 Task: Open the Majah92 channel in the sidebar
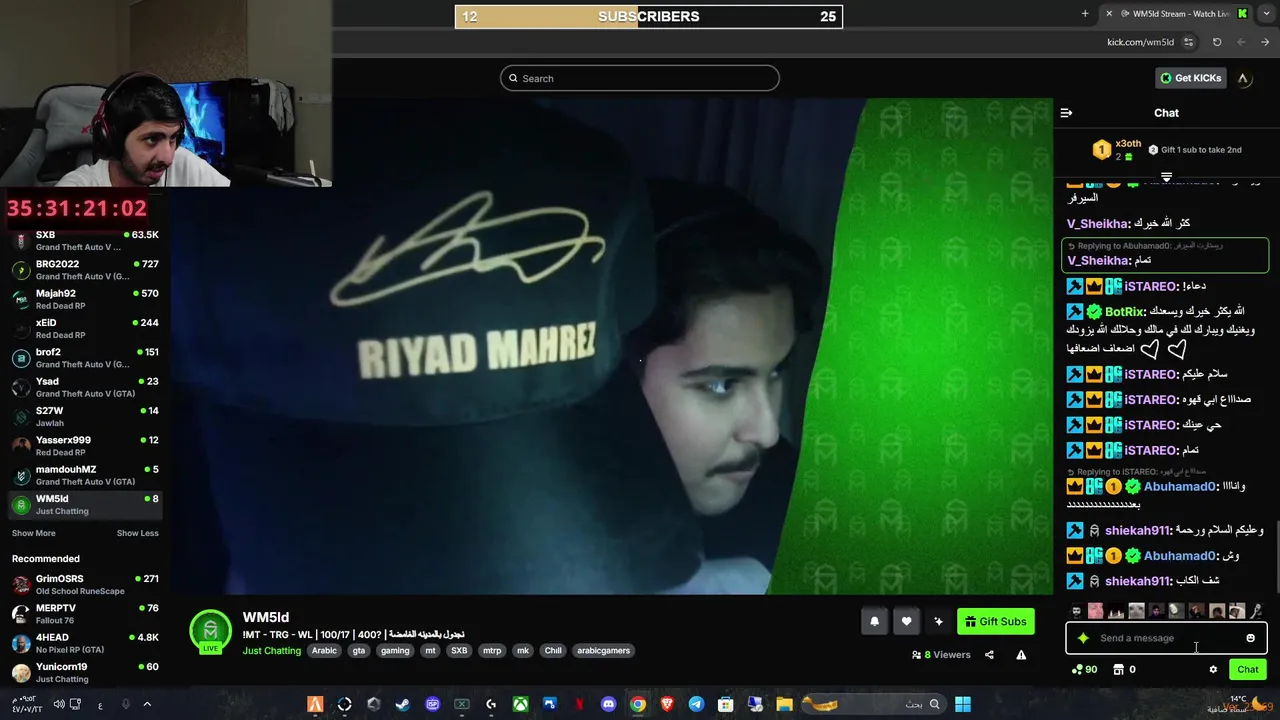tap(85, 299)
